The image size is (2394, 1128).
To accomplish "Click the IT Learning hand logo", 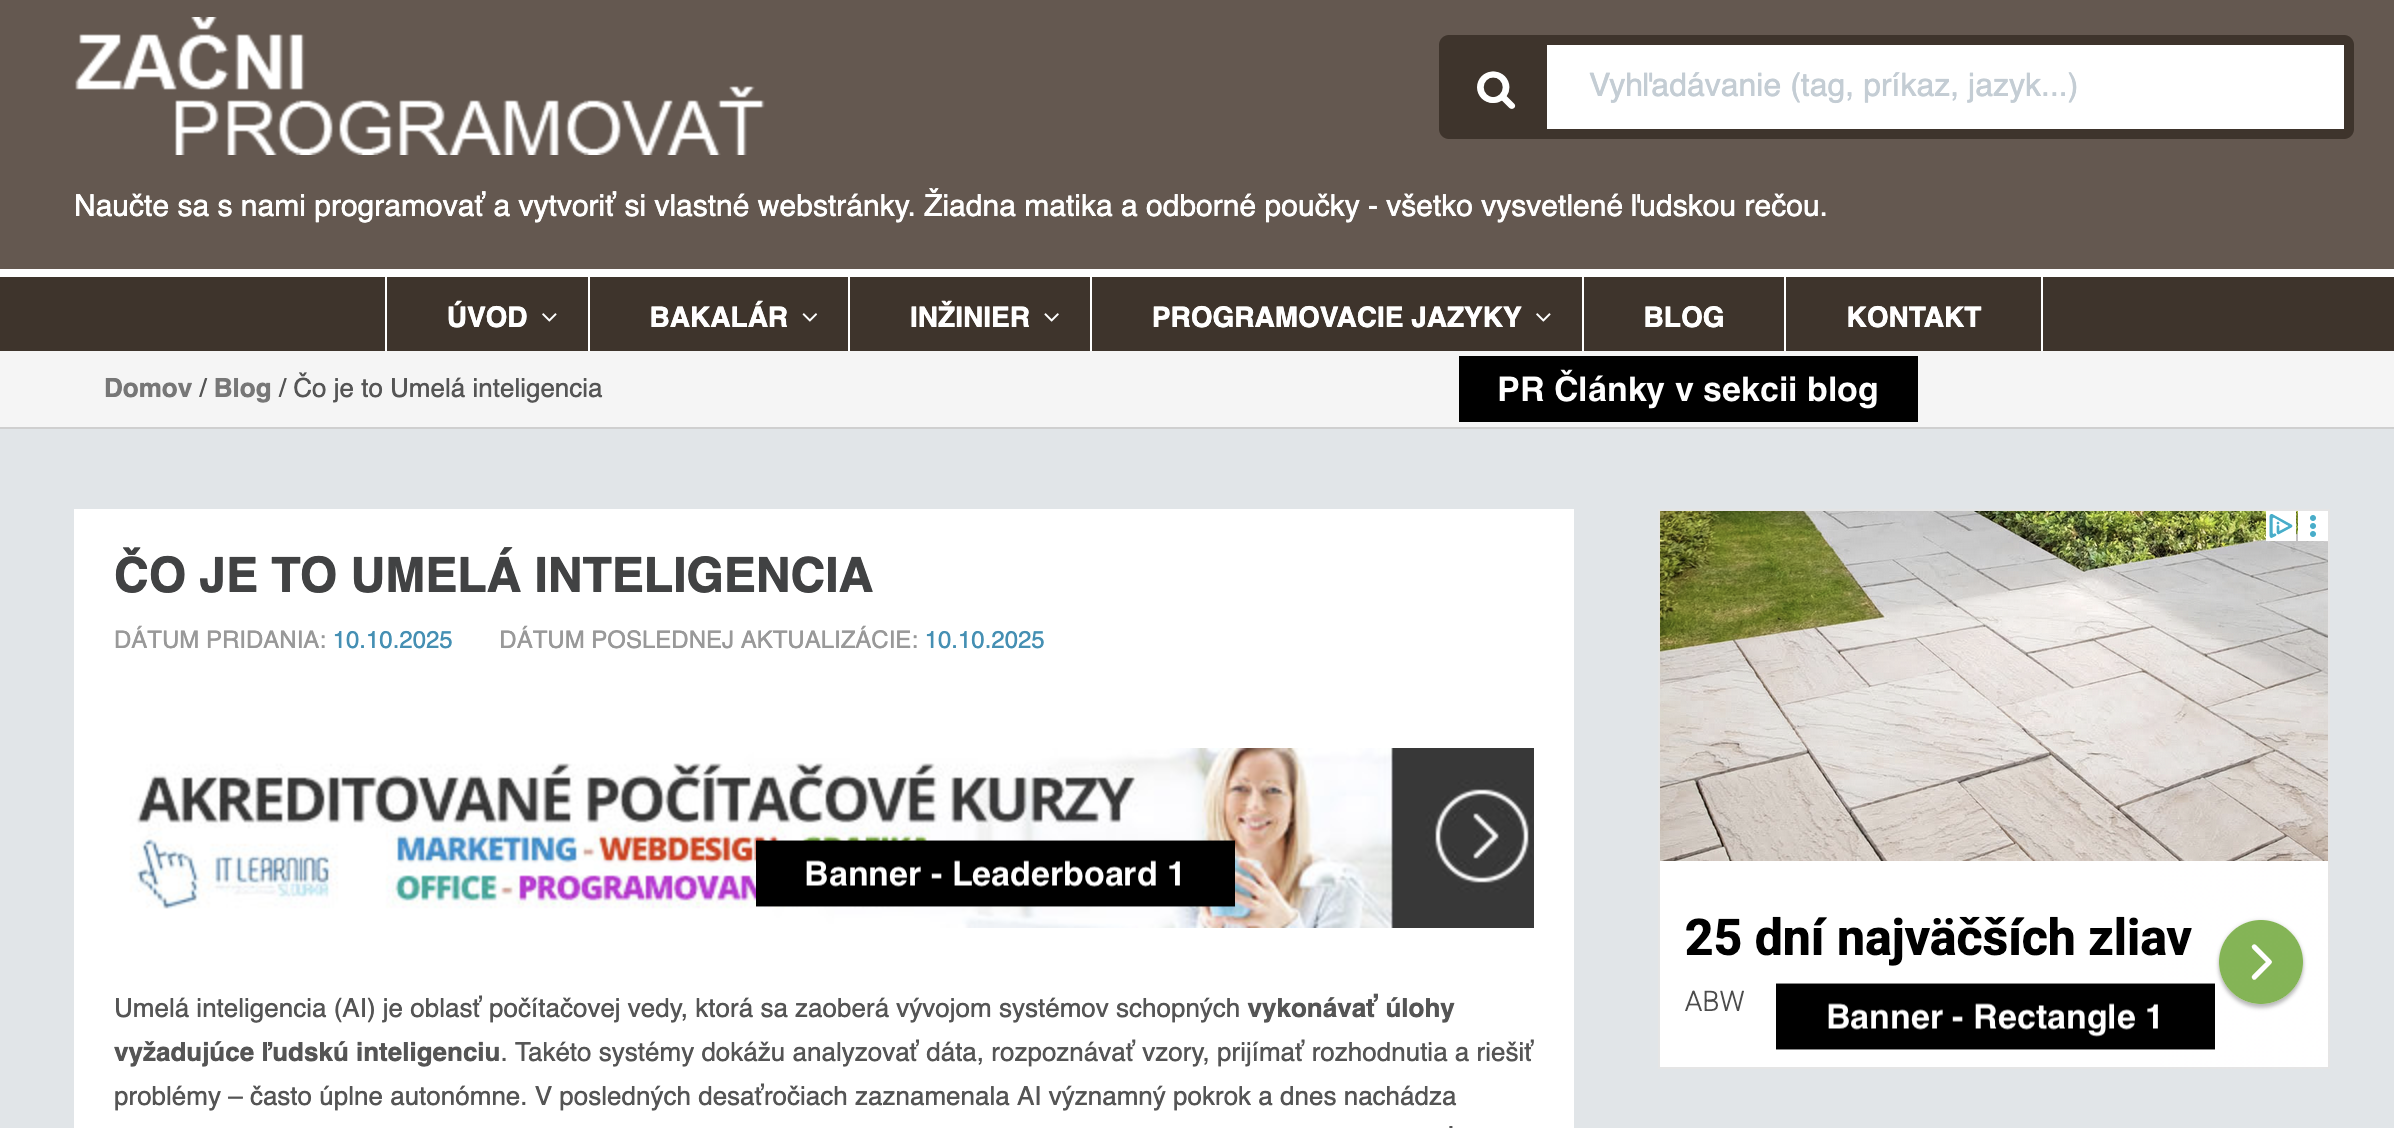I will (168, 872).
